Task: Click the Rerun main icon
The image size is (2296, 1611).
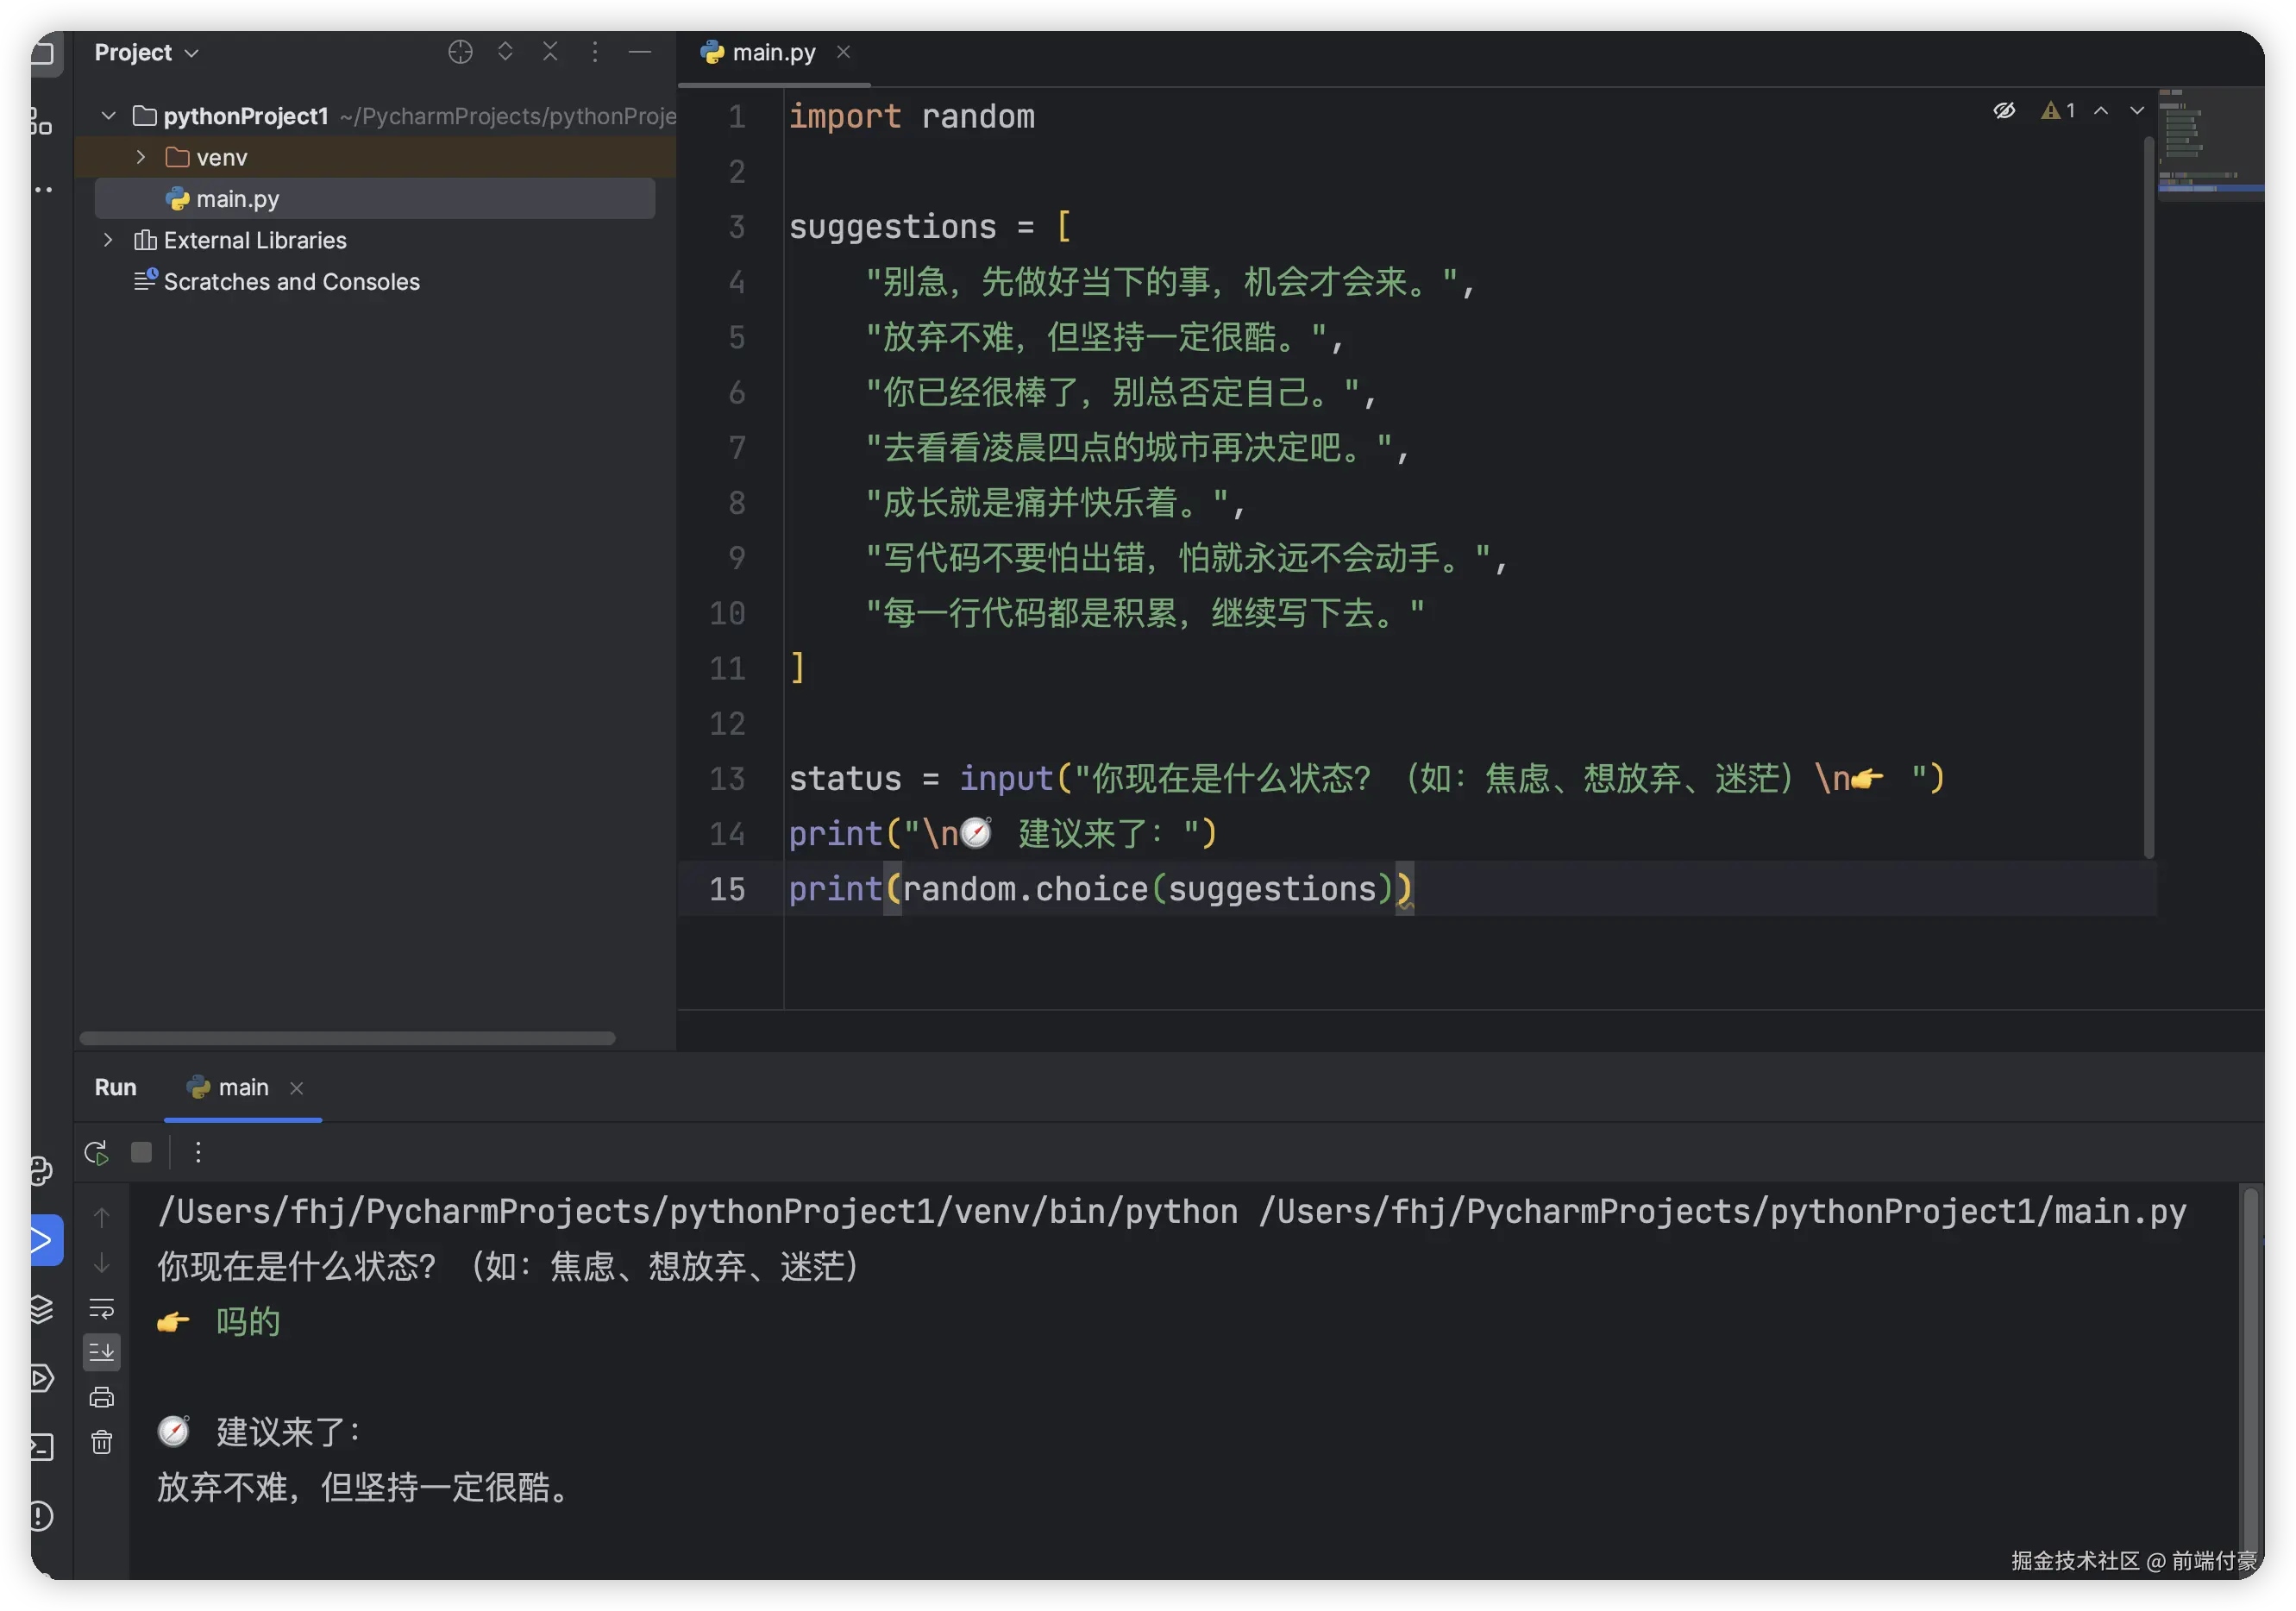Action: pyautogui.click(x=97, y=1153)
